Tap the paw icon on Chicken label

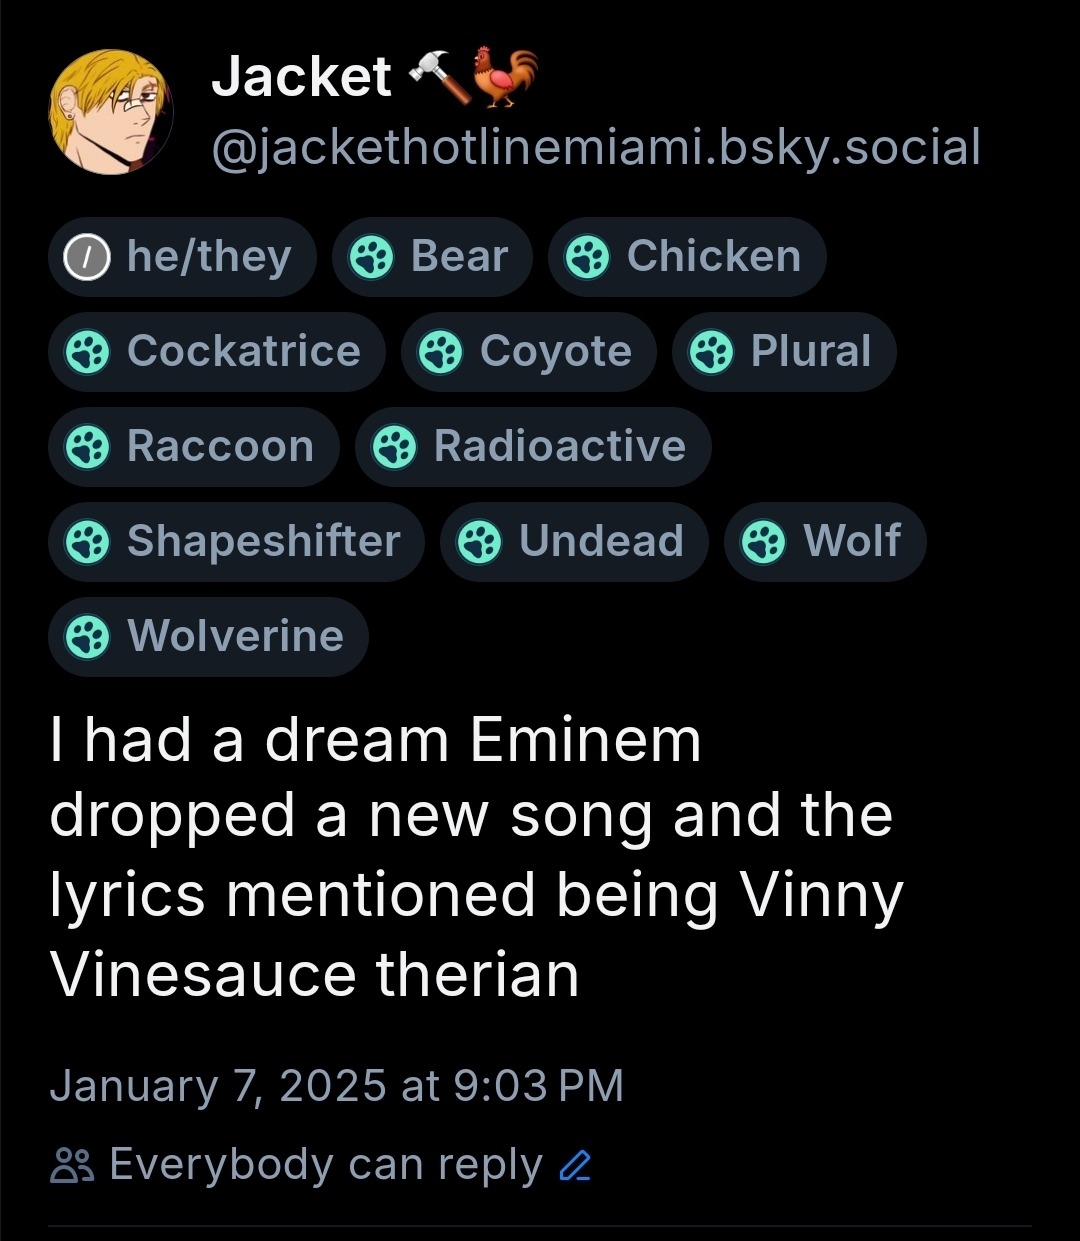(x=587, y=258)
